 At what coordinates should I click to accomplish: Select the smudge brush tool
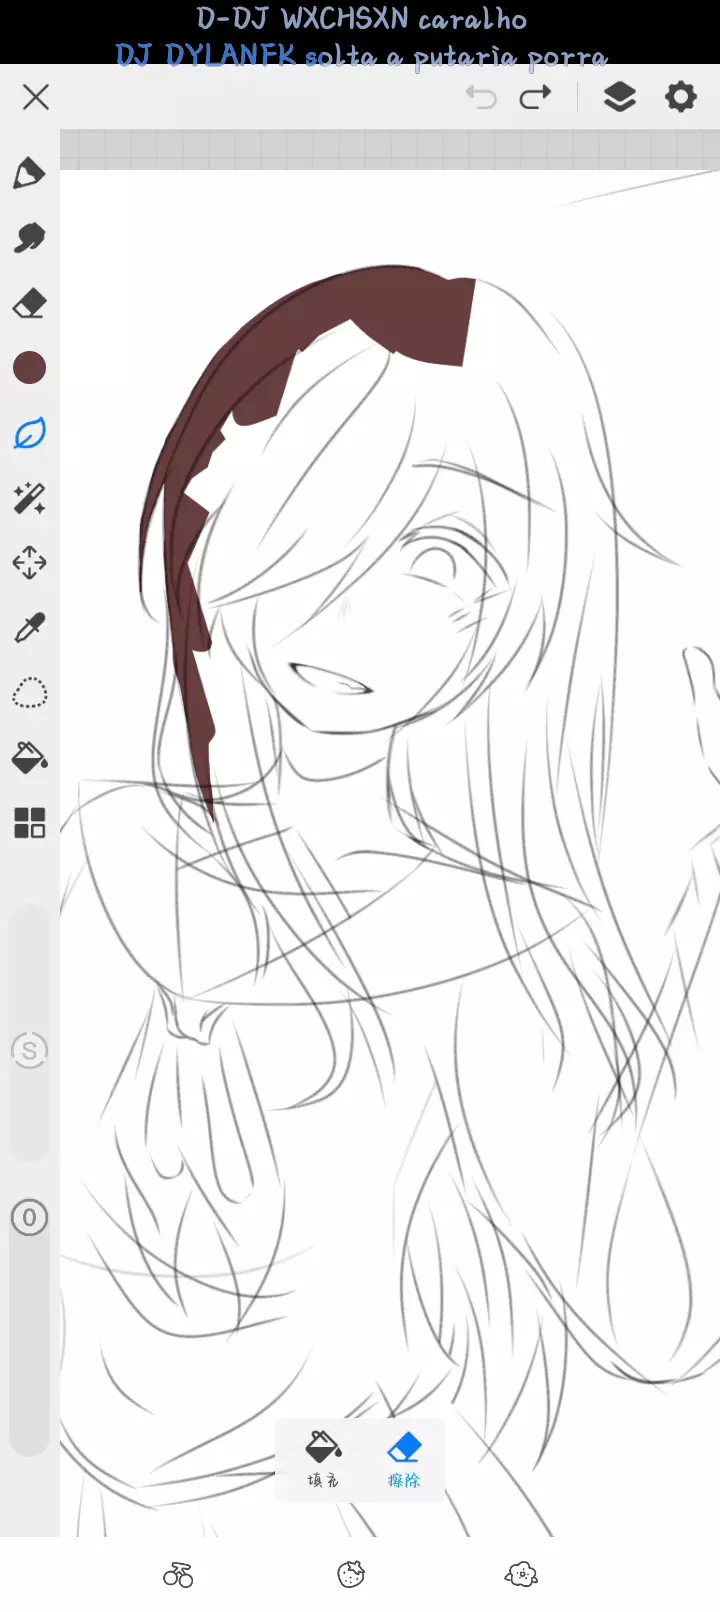pos(29,238)
